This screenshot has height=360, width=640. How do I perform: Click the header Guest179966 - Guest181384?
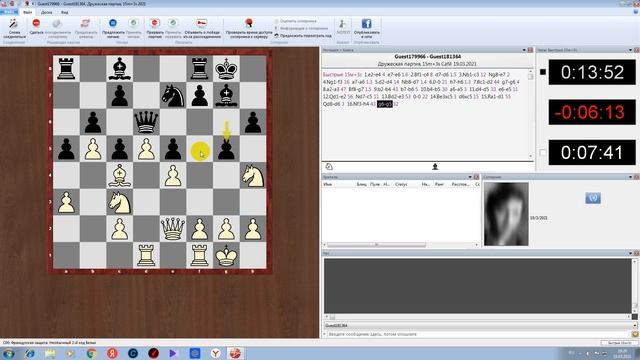[x=427, y=57]
